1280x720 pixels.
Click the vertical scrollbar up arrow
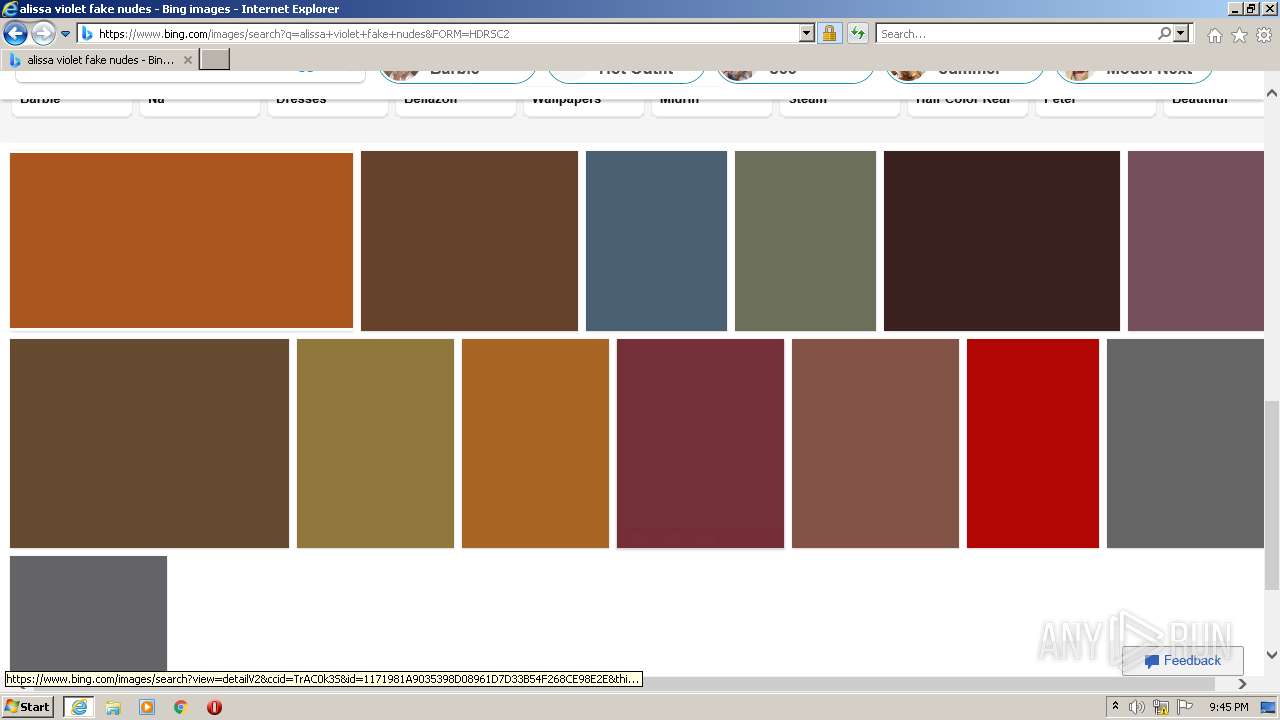pos(1272,93)
